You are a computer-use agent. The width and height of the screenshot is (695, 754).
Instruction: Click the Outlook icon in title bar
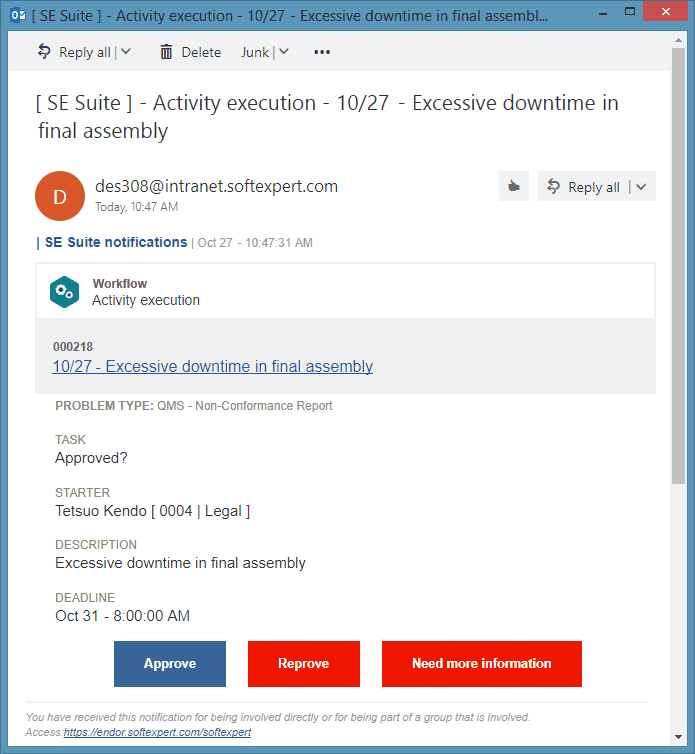[x=18, y=15]
